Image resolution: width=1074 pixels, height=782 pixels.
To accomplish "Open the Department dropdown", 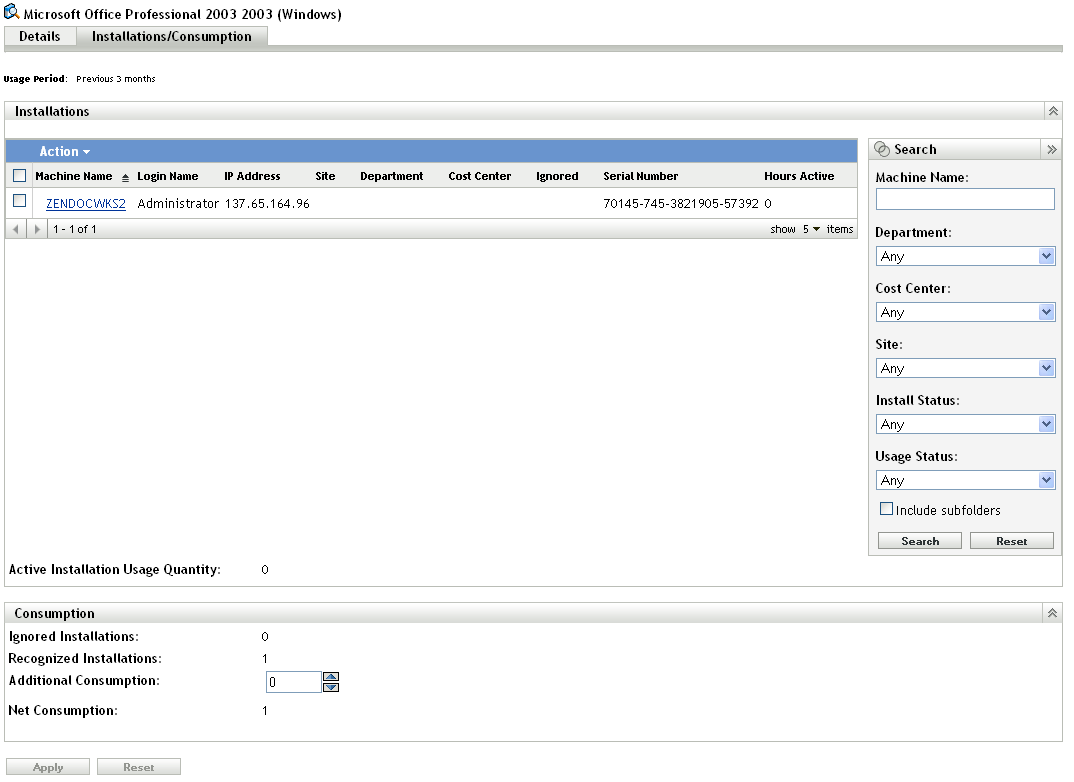I will 965,256.
